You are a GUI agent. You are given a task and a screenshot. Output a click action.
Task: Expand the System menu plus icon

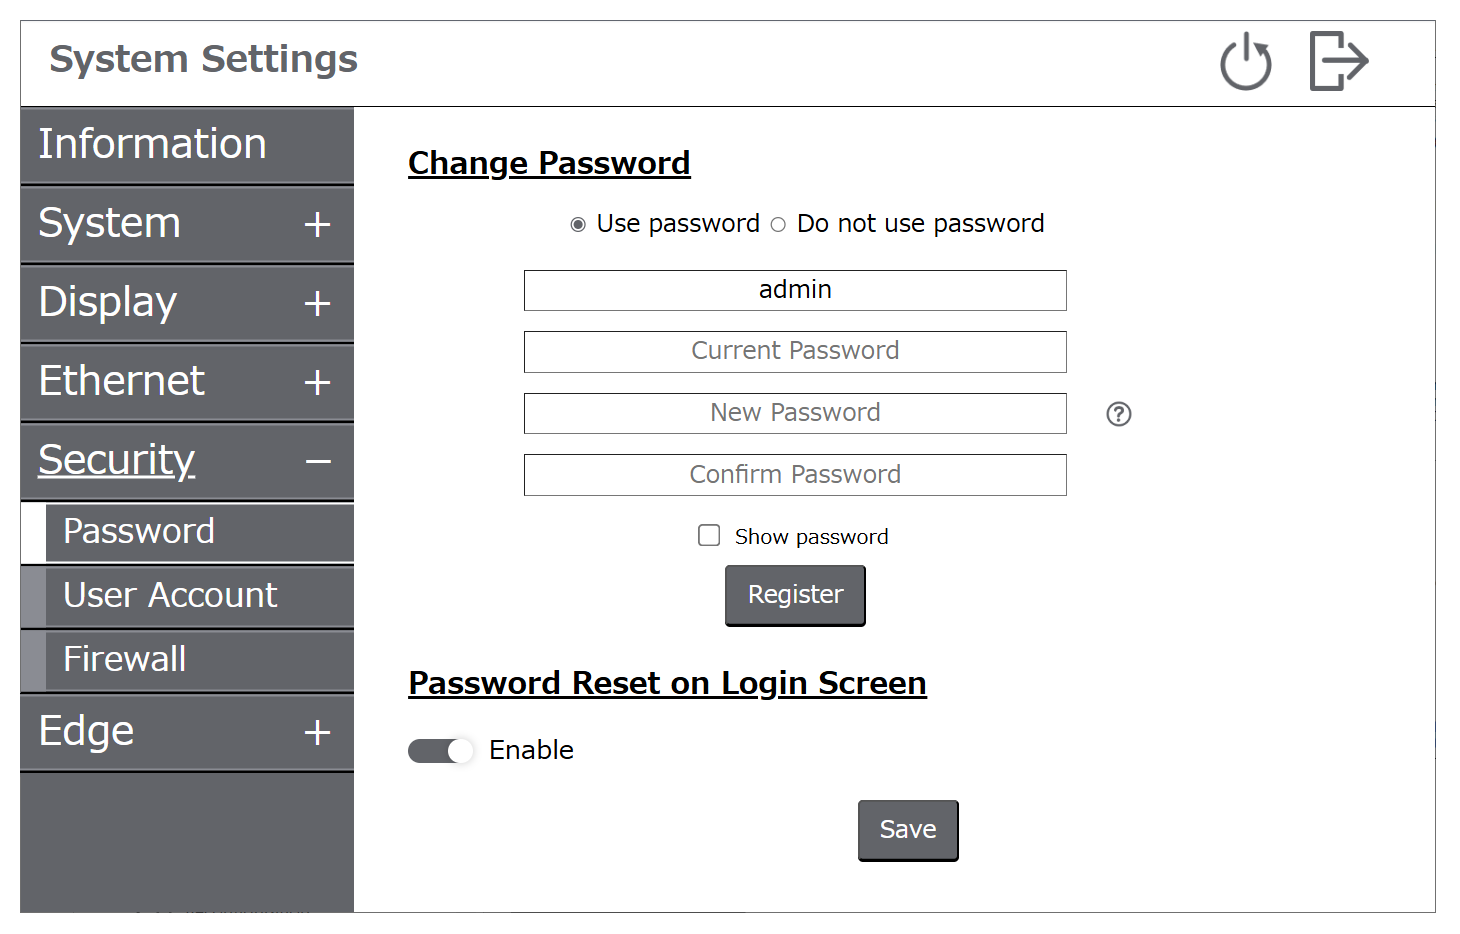[317, 225]
